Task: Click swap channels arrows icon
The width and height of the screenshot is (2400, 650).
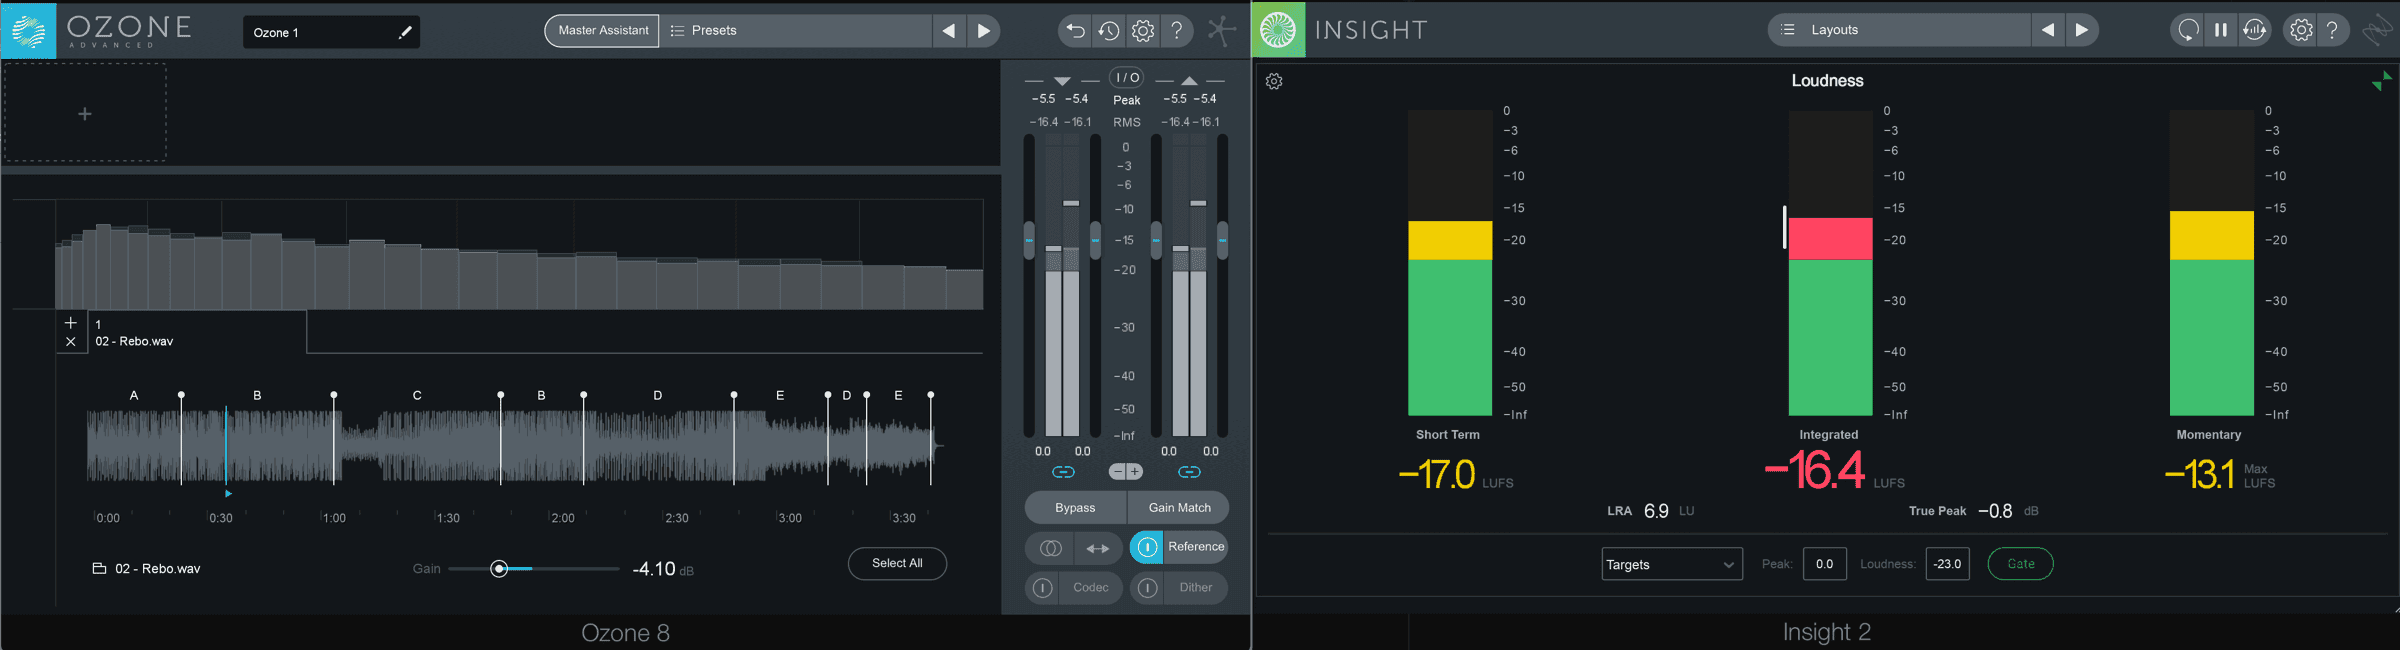Action: pyautogui.click(x=1098, y=548)
